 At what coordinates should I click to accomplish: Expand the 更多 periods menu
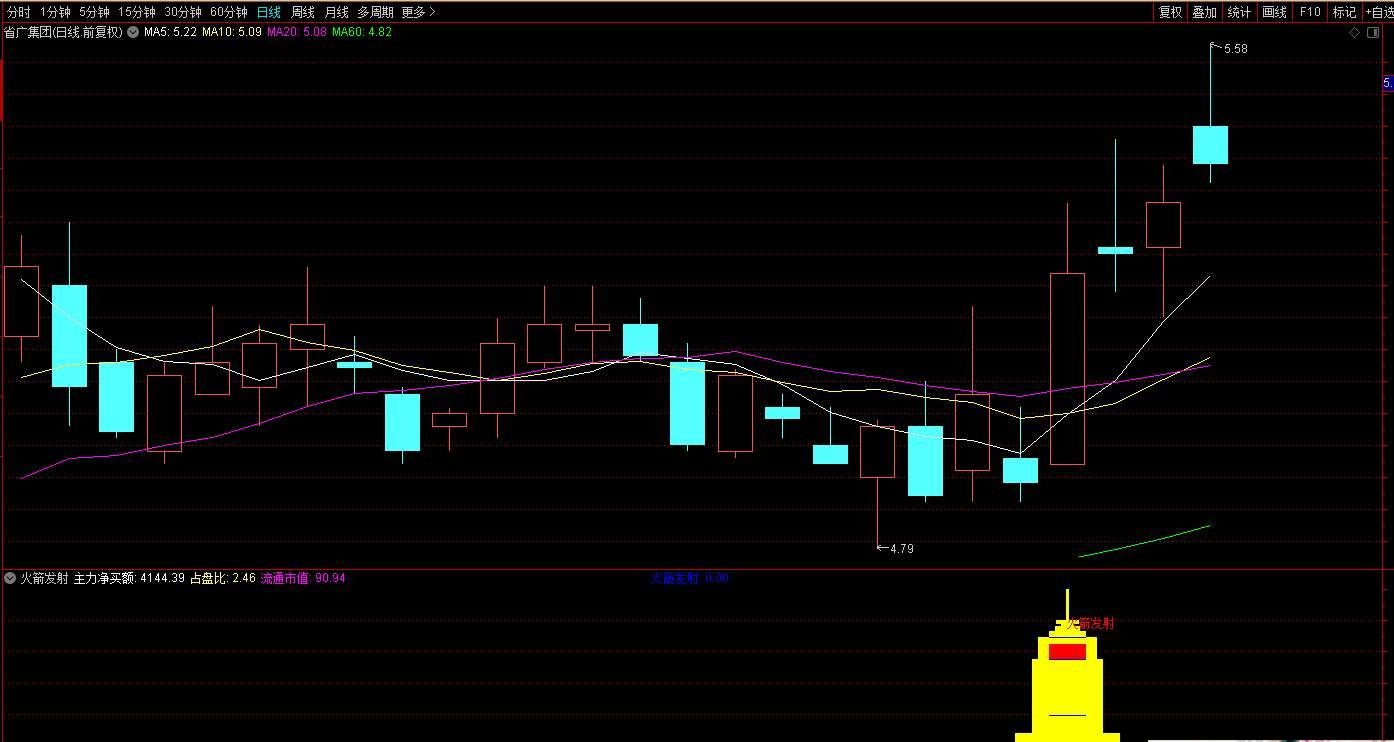(418, 12)
